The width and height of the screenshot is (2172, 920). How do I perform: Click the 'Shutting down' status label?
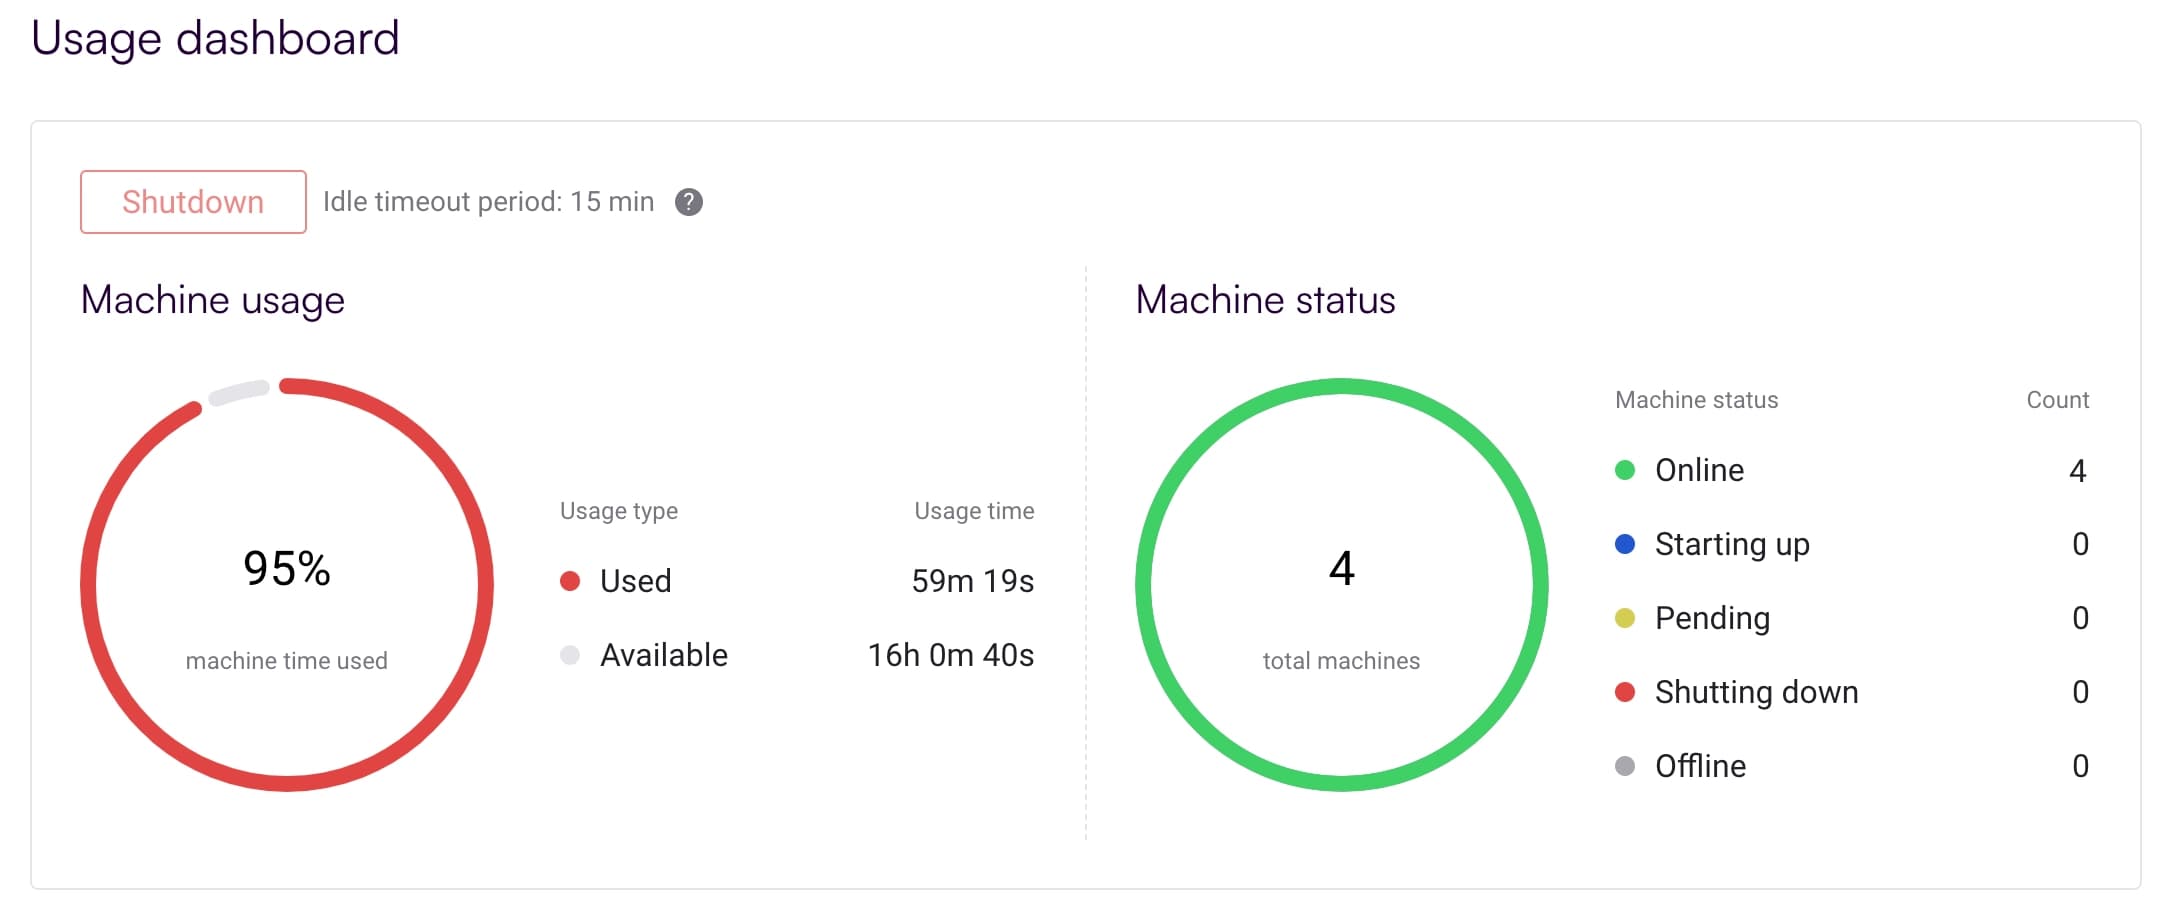click(x=1757, y=692)
